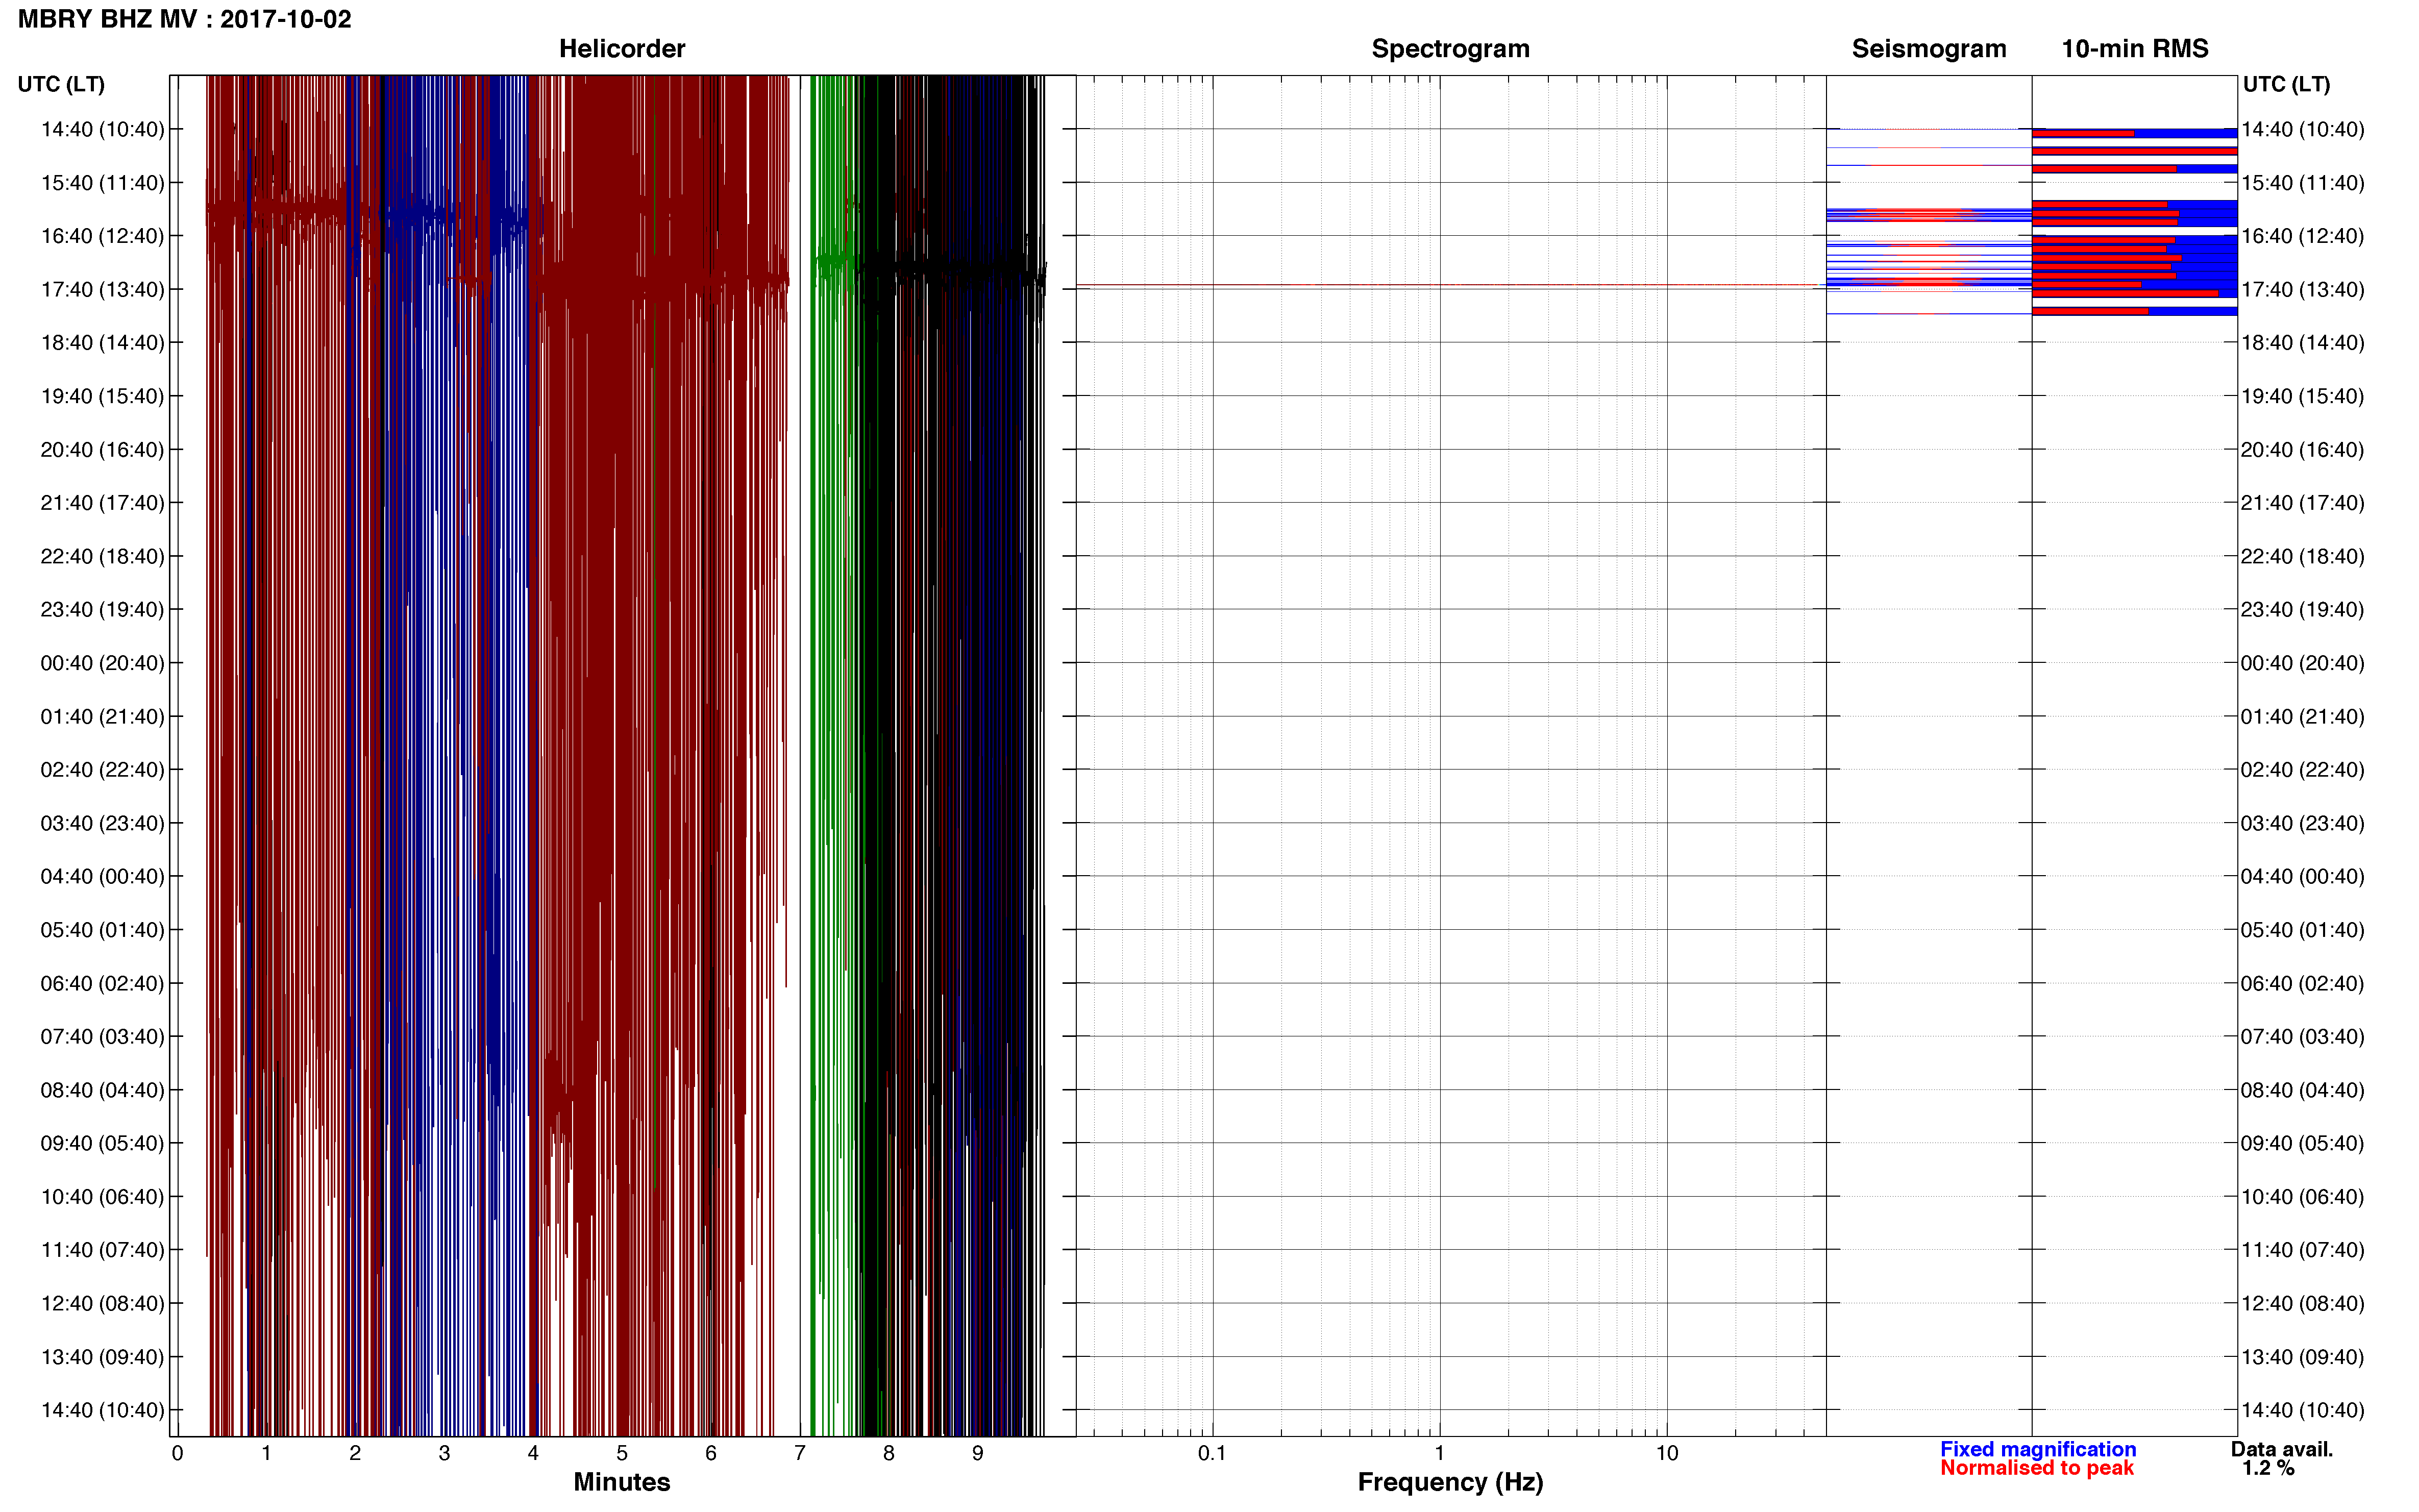2419x1512 pixels.
Task: Select the Normalised to peak legend text
Action: [x=2037, y=1468]
